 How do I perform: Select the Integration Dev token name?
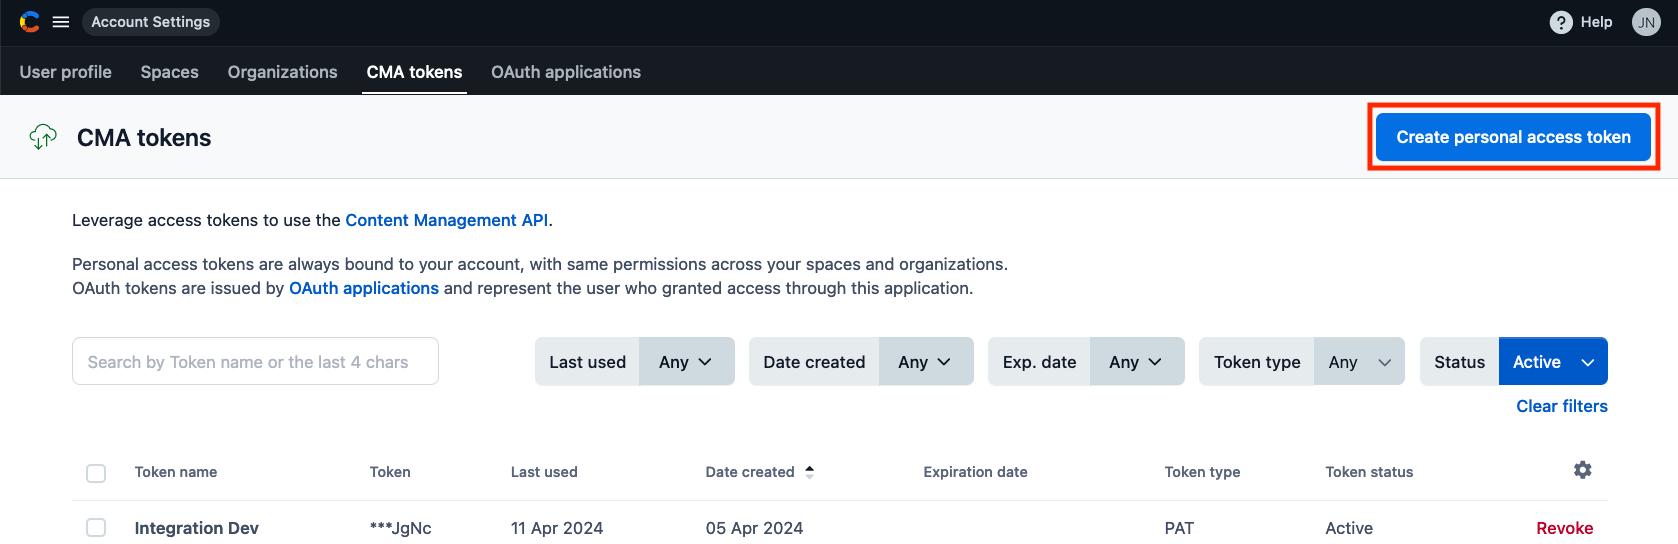197,528
